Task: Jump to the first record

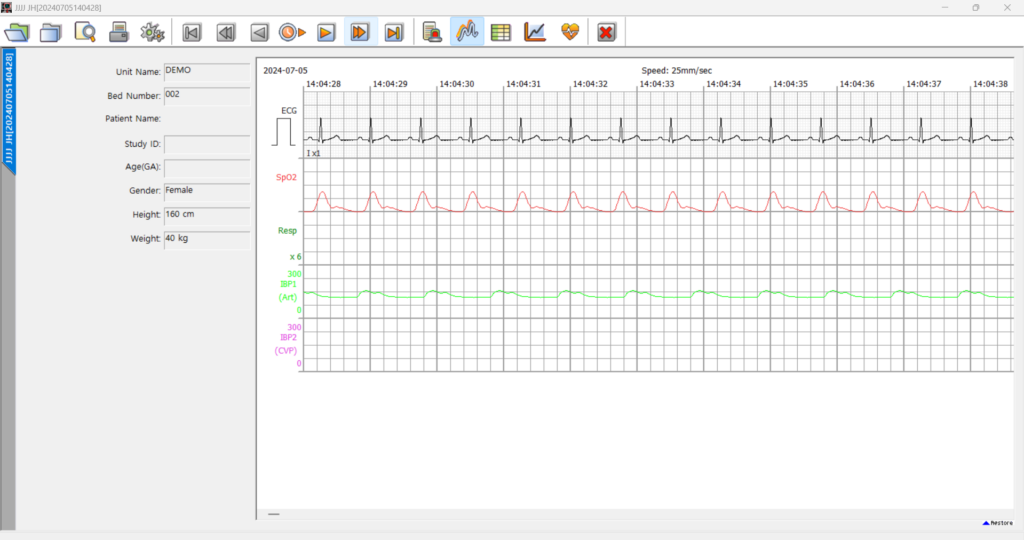Action: click(x=191, y=32)
